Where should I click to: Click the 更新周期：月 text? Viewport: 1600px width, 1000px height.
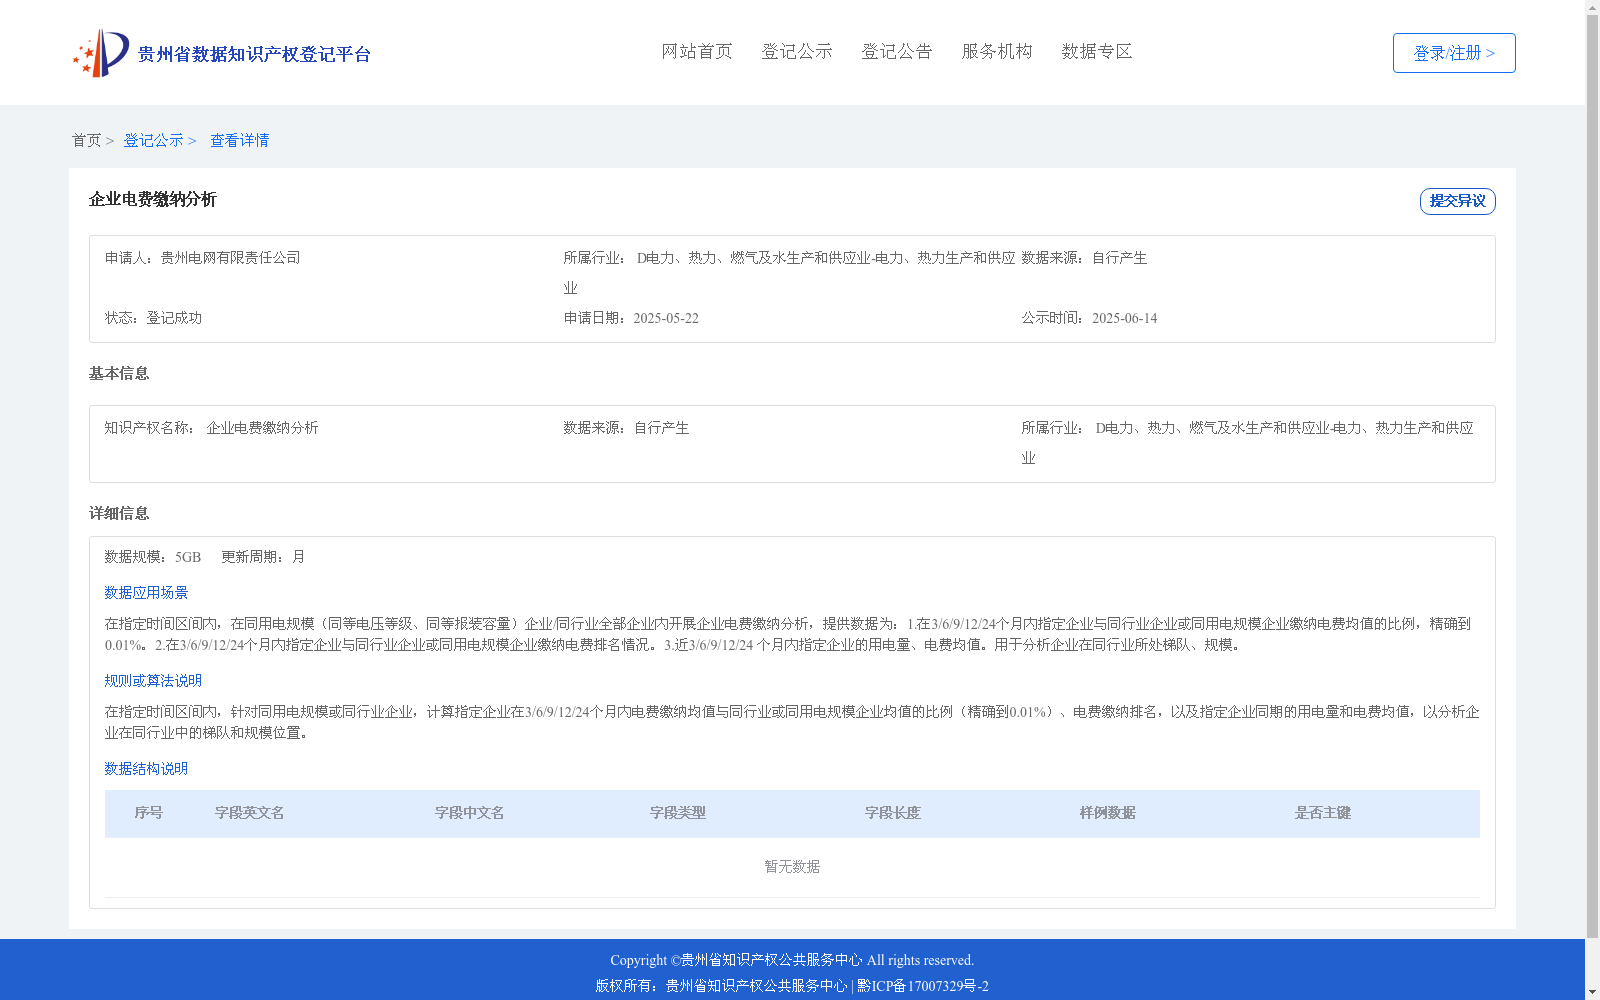click(263, 557)
